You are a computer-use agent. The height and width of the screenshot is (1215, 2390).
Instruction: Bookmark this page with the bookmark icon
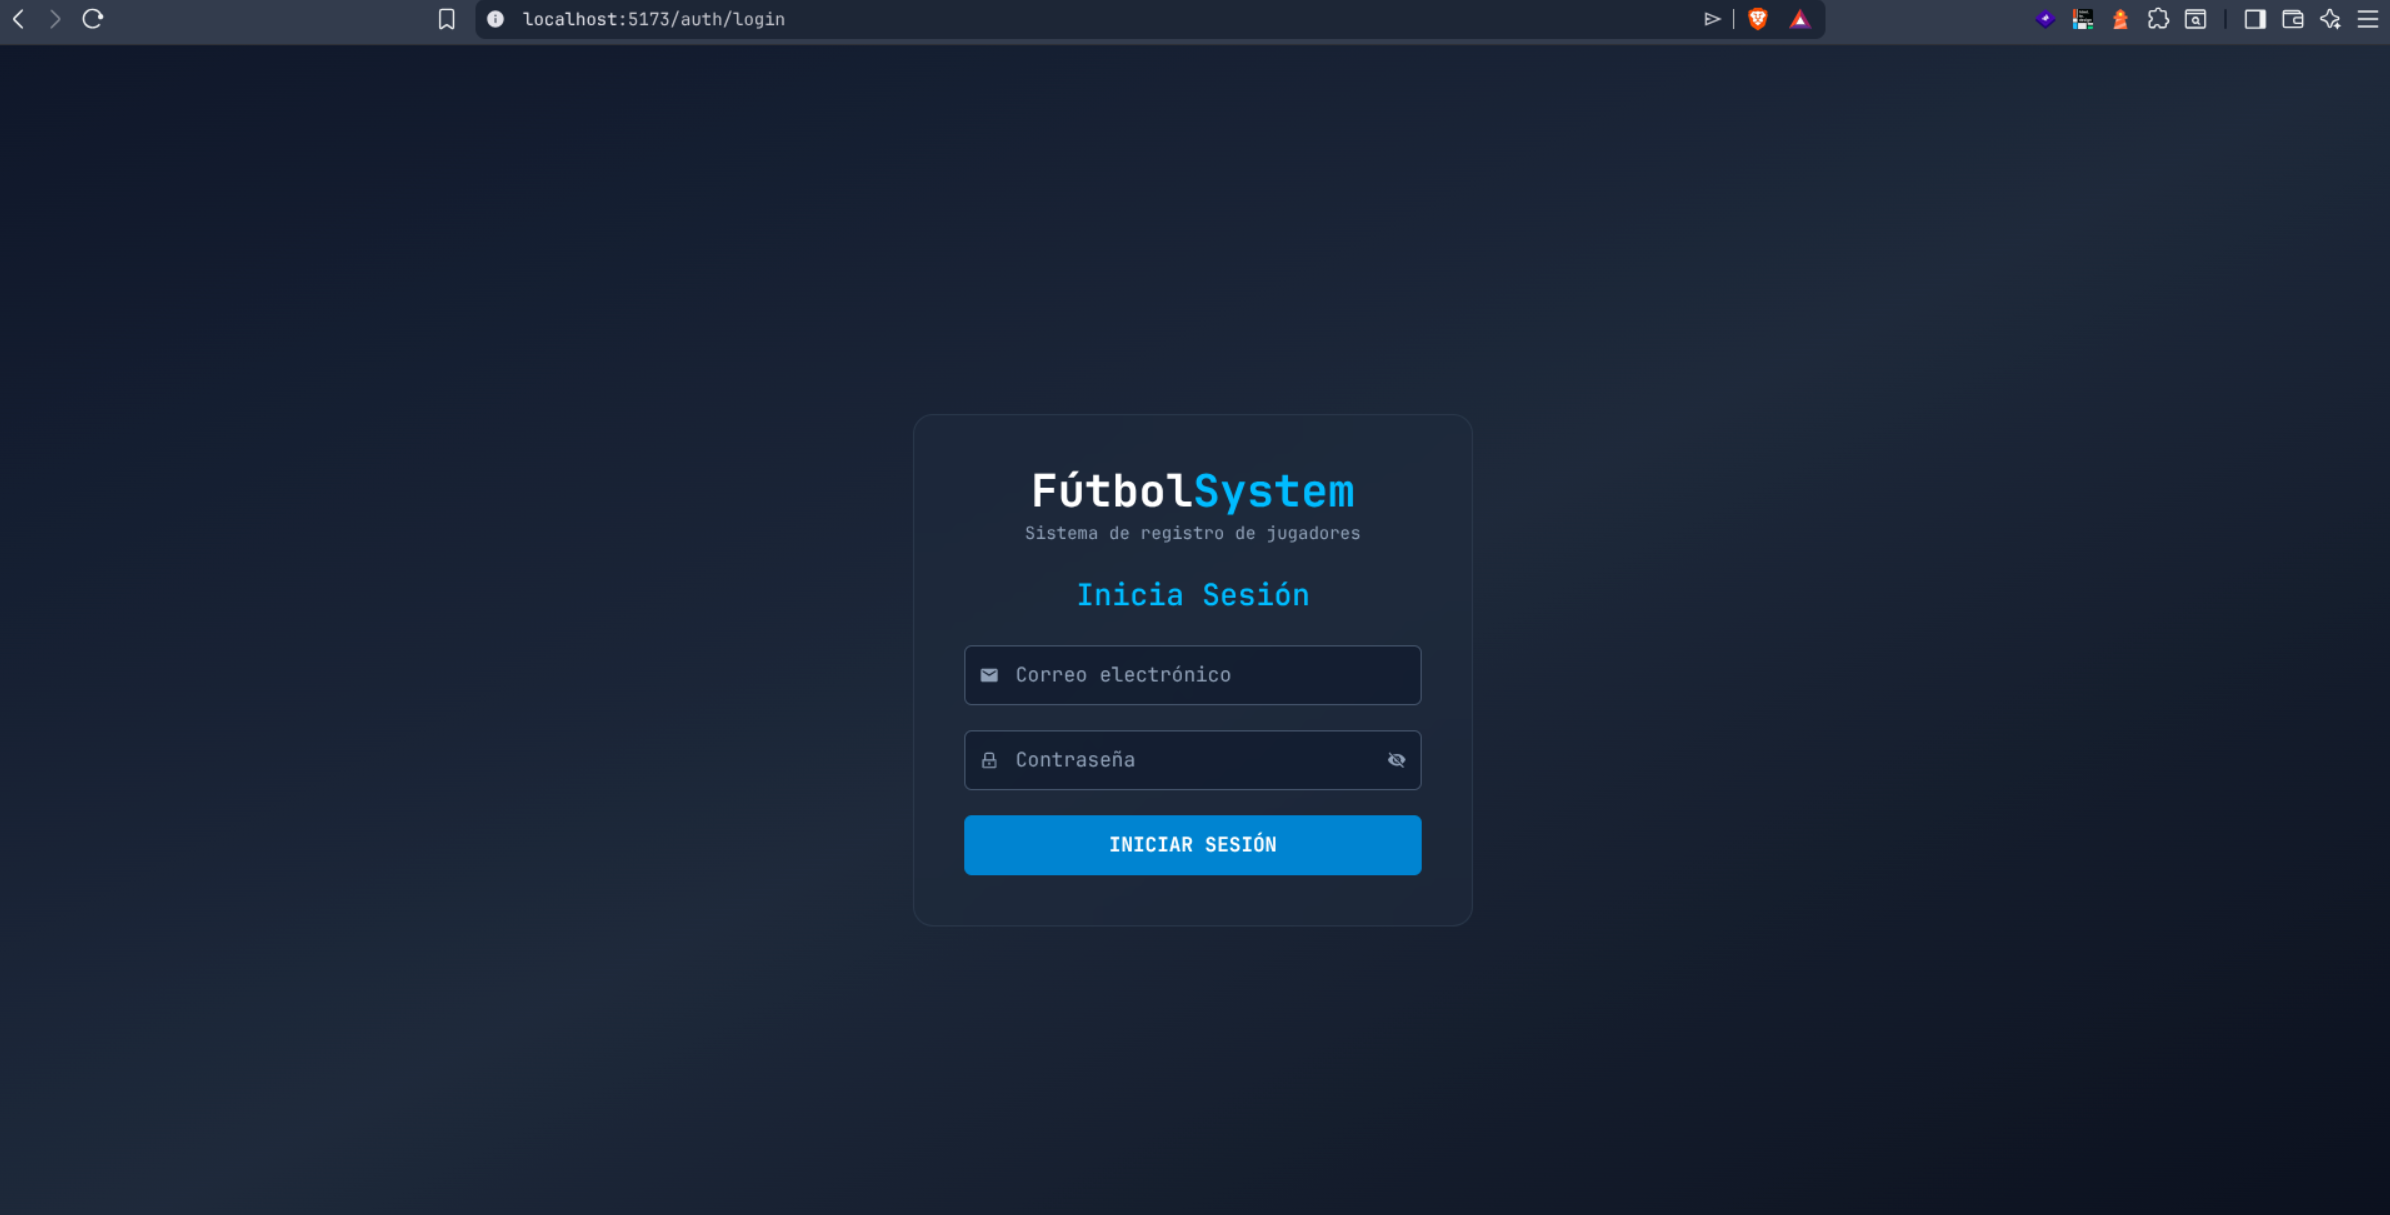pos(447,19)
